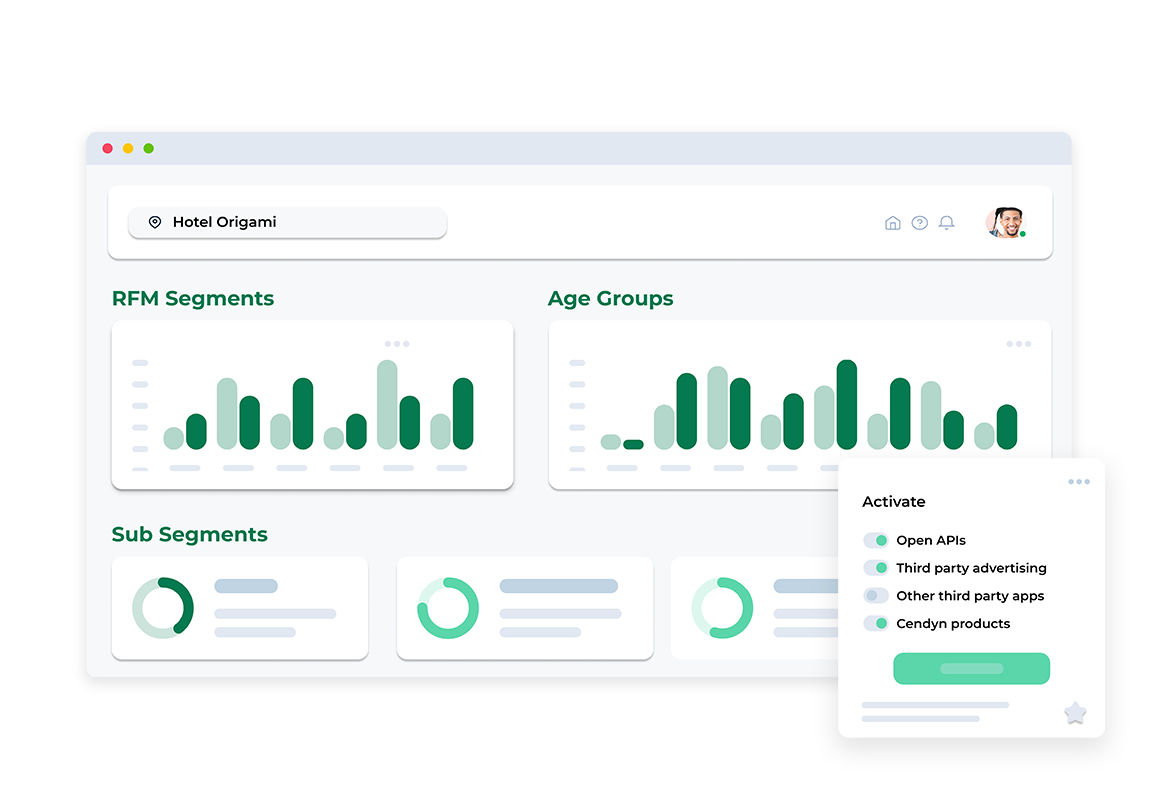
Task: Select the first Sub Segments card
Action: point(240,608)
